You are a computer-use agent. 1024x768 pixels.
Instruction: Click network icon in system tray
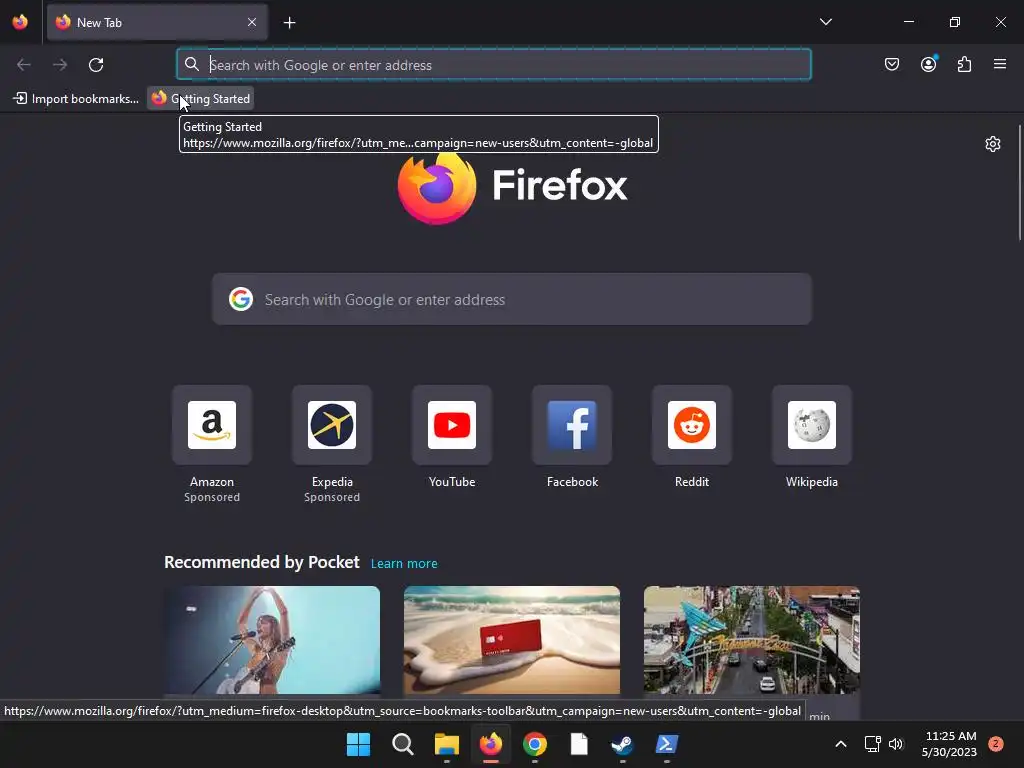[x=872, y=744]
